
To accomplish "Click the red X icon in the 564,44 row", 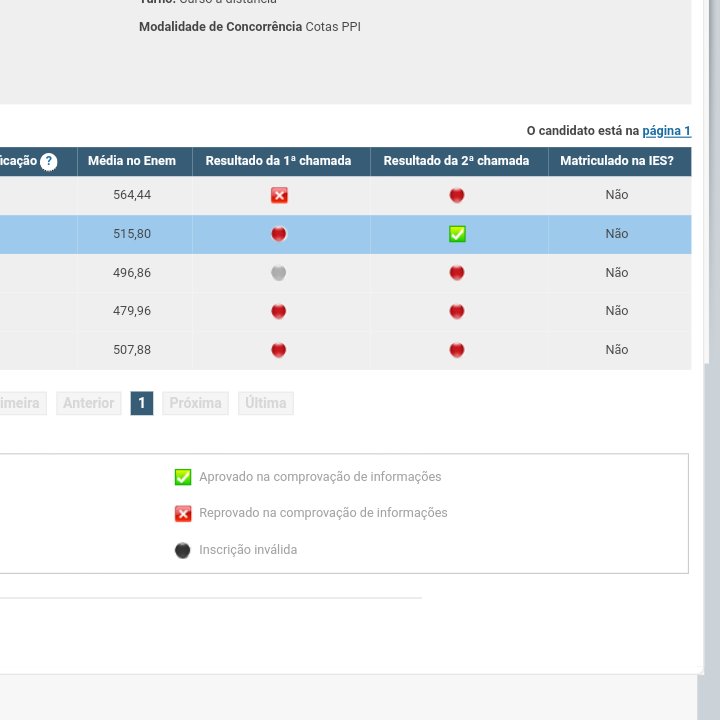I will [279, 195].
